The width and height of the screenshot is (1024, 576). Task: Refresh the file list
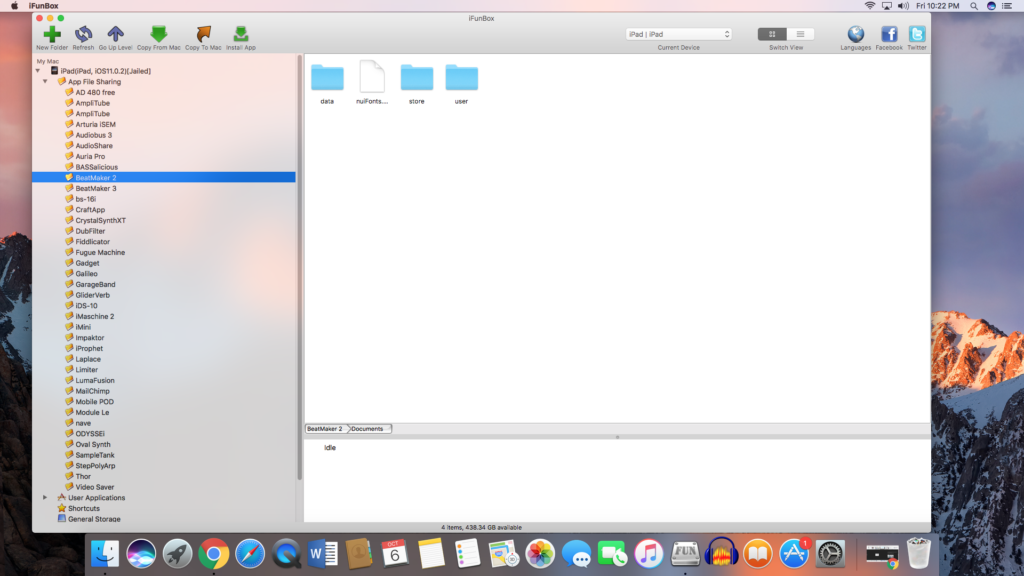pyautogui.click(x=83, y=34)
